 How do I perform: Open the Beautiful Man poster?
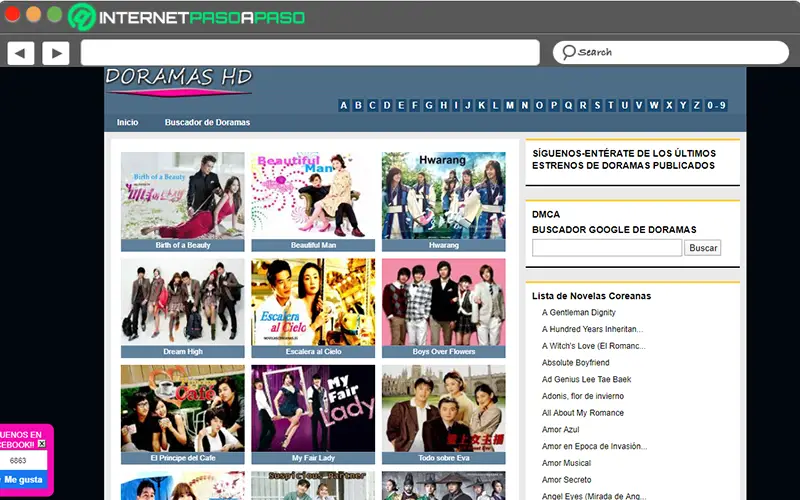click(x=313, y=195)
